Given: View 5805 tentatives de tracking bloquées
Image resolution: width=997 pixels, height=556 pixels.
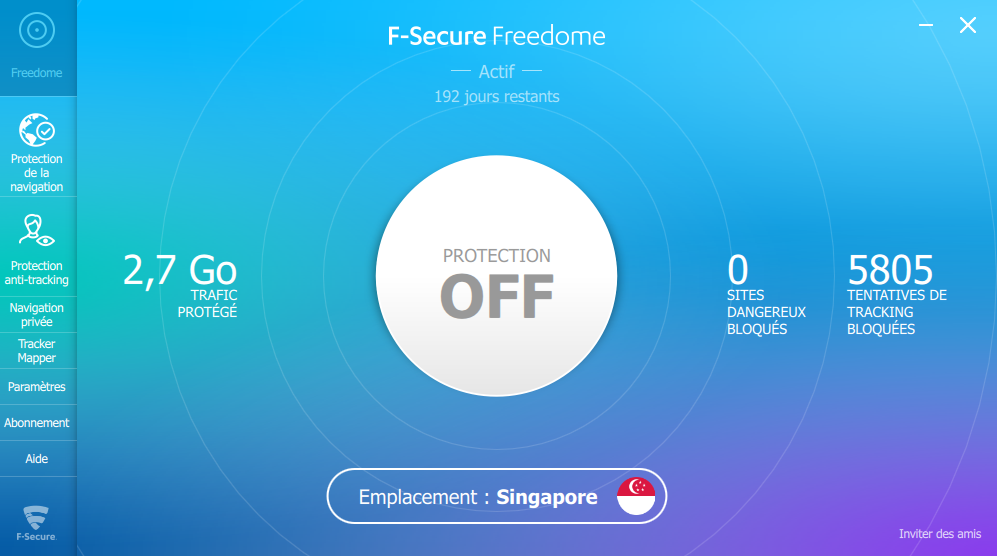Looking at the screenshot, I should 897,294.
